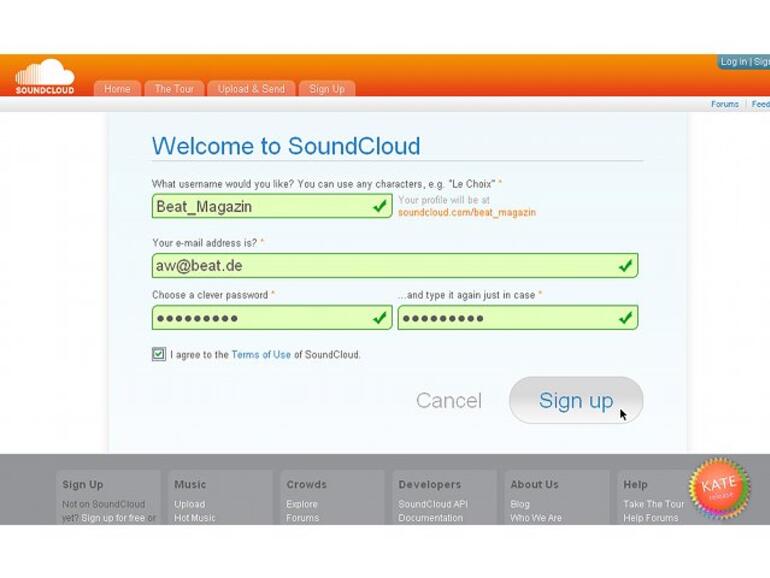This screenshot has width=770, height=578.
Task: Click the Log in link
Action: [x=733, y=62]
